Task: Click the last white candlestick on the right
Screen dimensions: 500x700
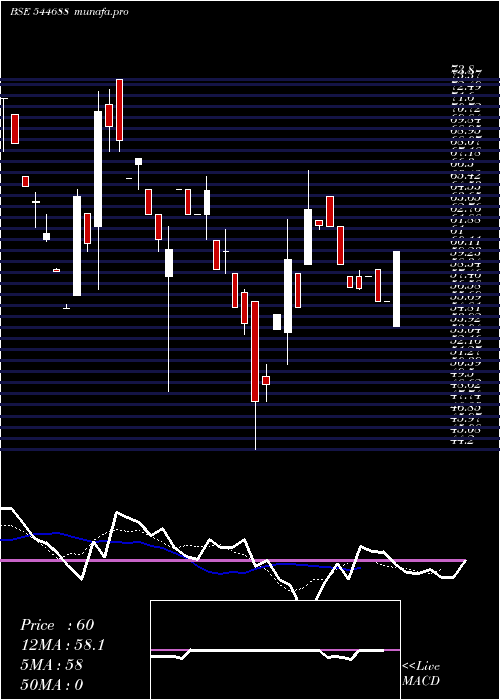Action: coord(396,289)
